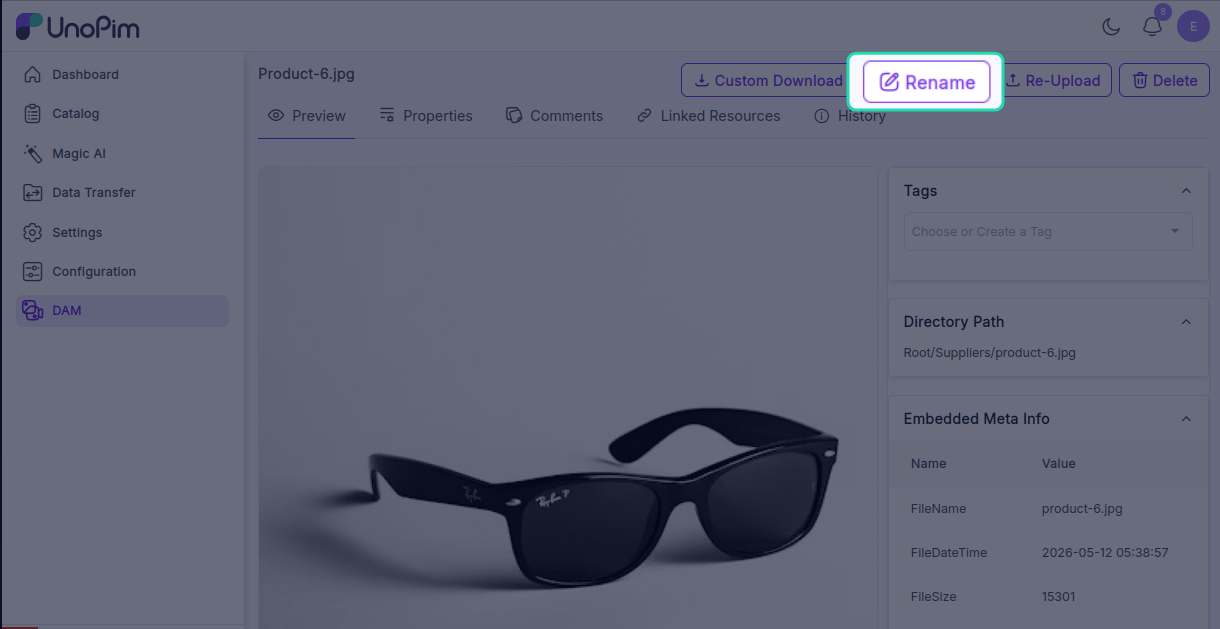
Task: Click the Rename button
Action: pyautogui.click(x=926, y=82)
